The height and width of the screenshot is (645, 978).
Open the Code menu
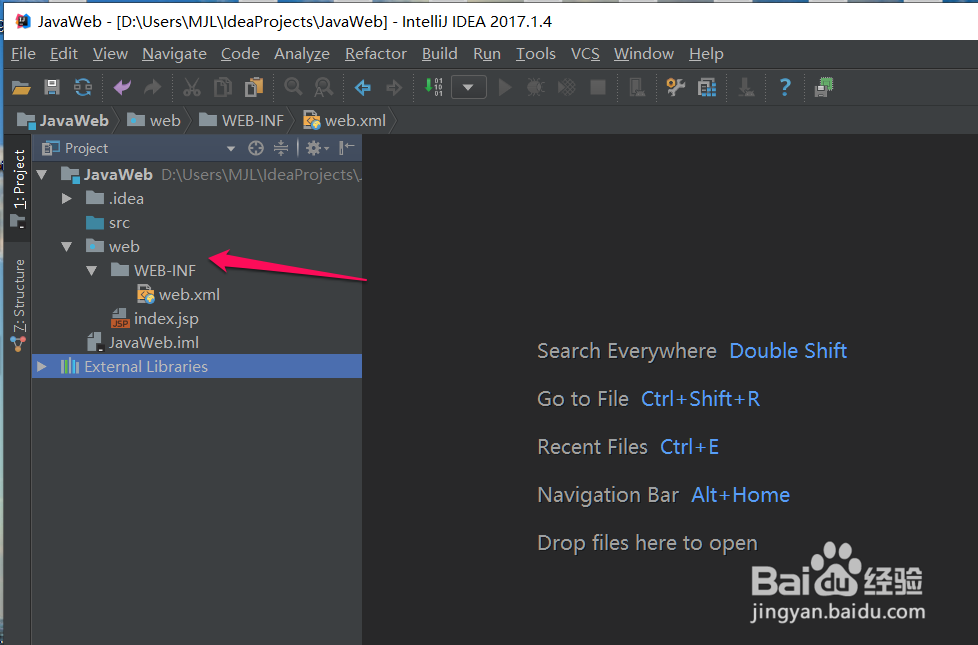pos(240,54)
